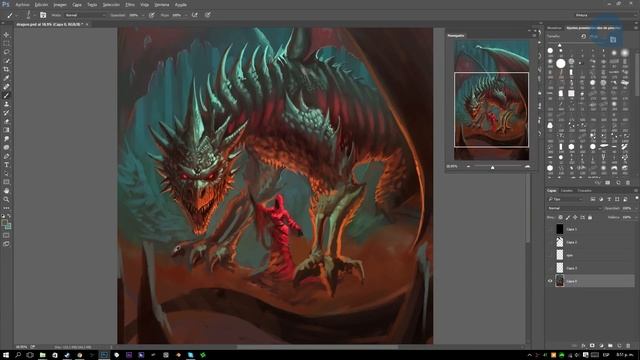
Task: Select the large round brush preset
Action: pyautogui.click(x=561, y=63)
